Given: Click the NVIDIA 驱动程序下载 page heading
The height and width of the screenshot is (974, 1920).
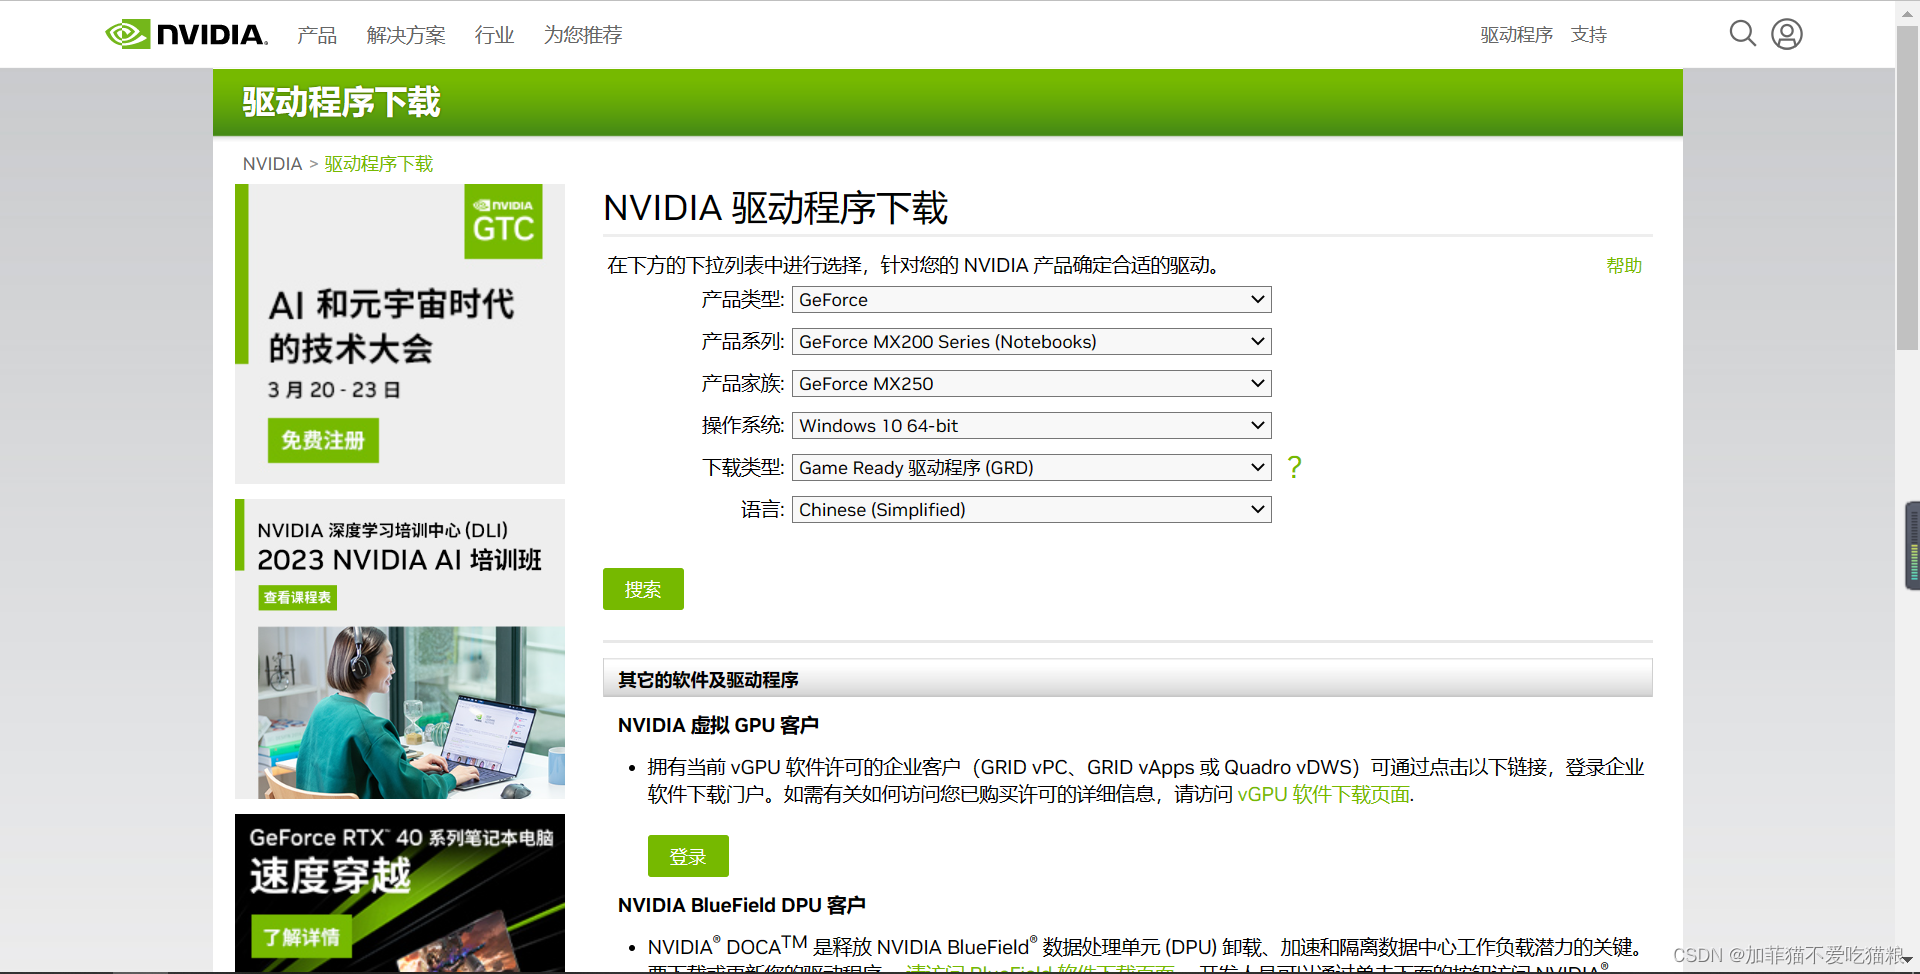Looking at the screenshot, I should [776, 208].
